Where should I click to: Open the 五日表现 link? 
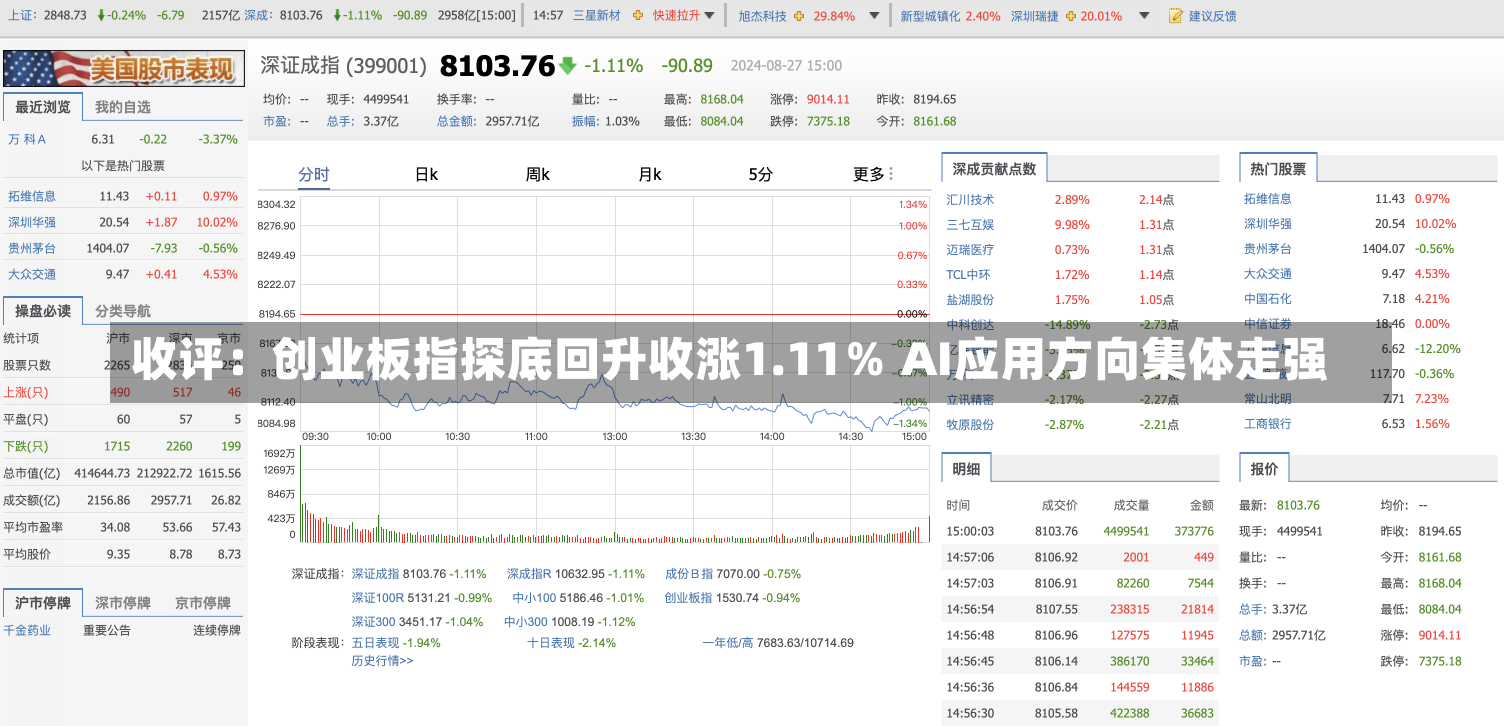(x=375, y=643)
